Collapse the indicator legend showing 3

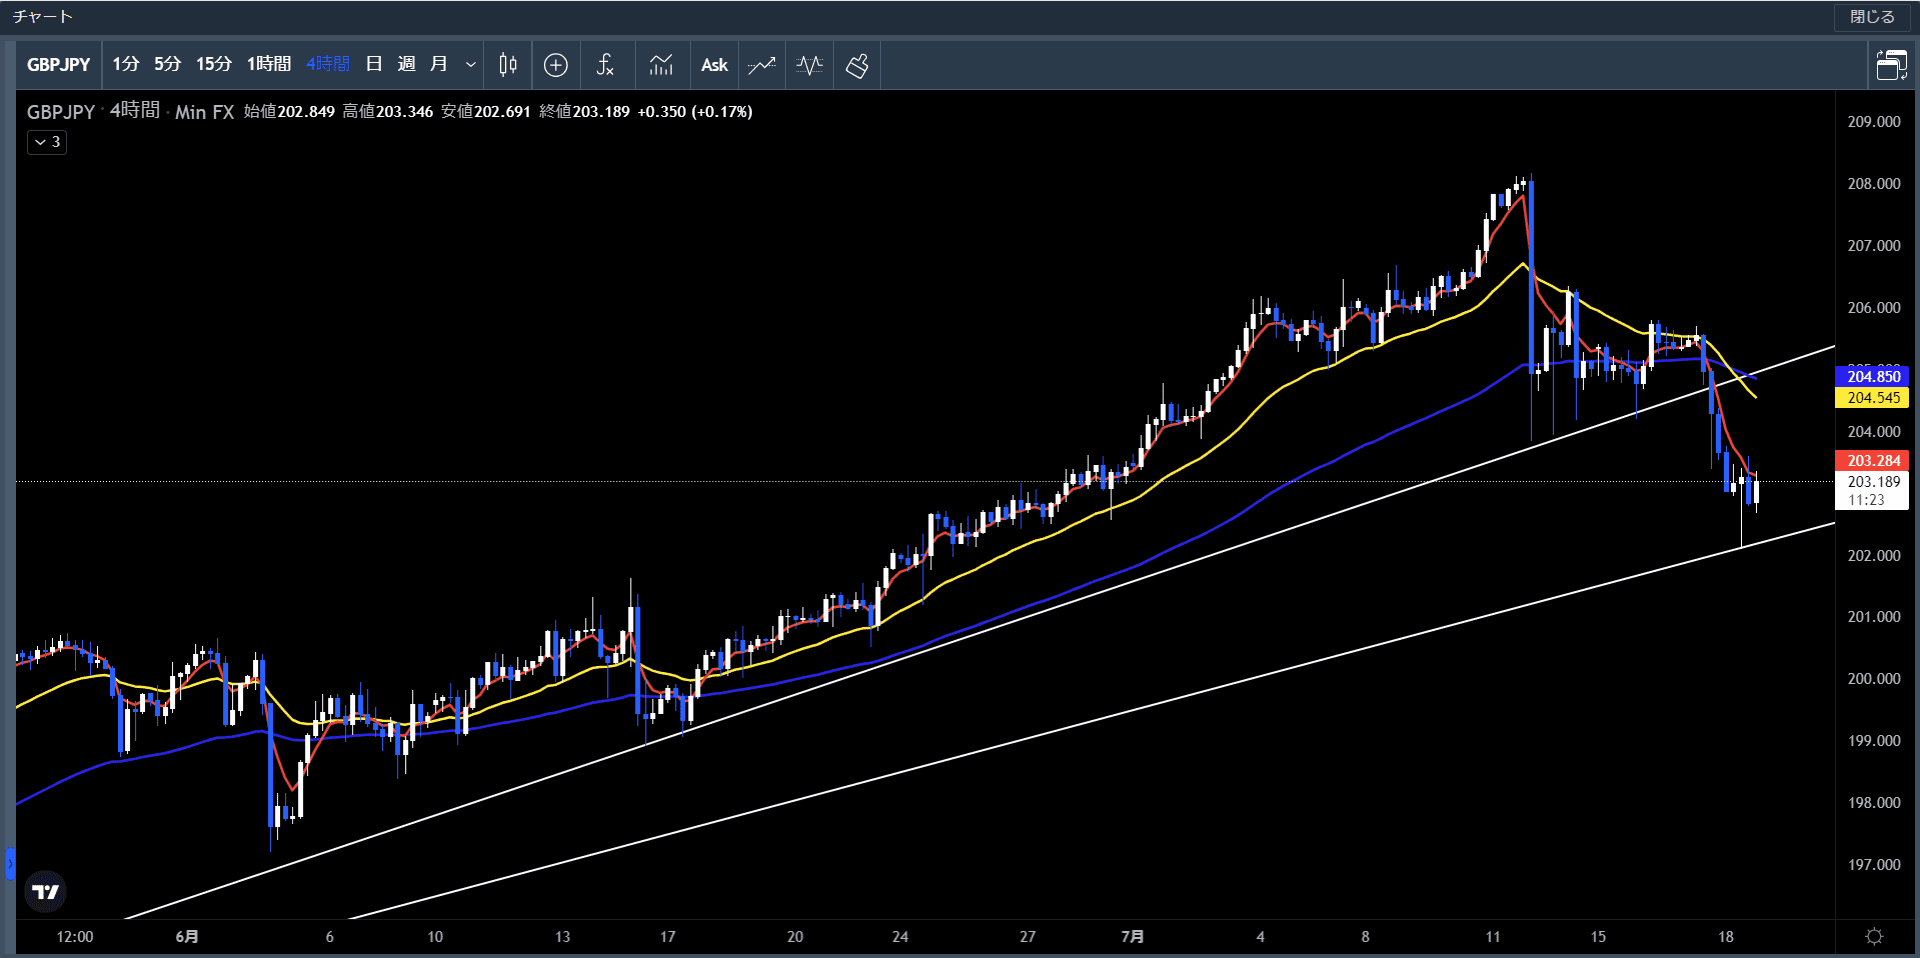[x=47, y=142]
